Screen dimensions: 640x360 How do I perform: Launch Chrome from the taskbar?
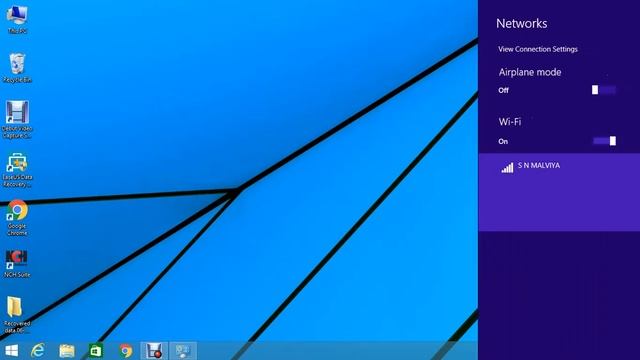(x=126, y=351)
